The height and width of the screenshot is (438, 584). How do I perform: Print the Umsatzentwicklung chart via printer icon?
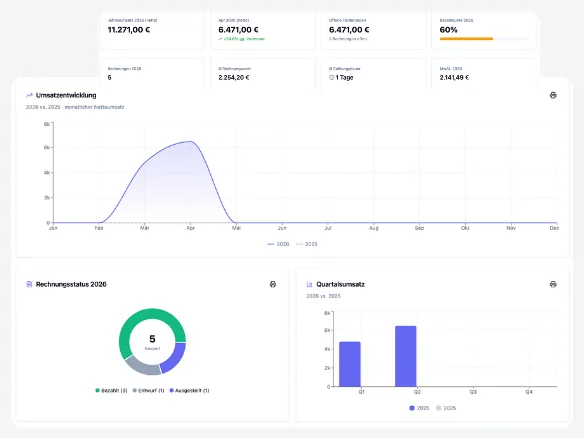pos(553,95)
